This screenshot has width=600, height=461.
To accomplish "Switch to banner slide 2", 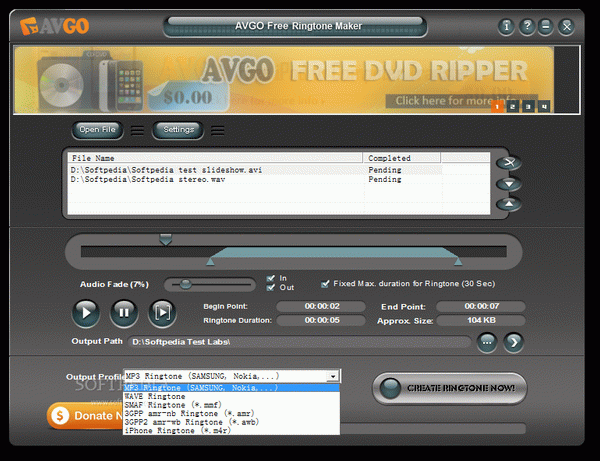I will [x=513, y=107].
